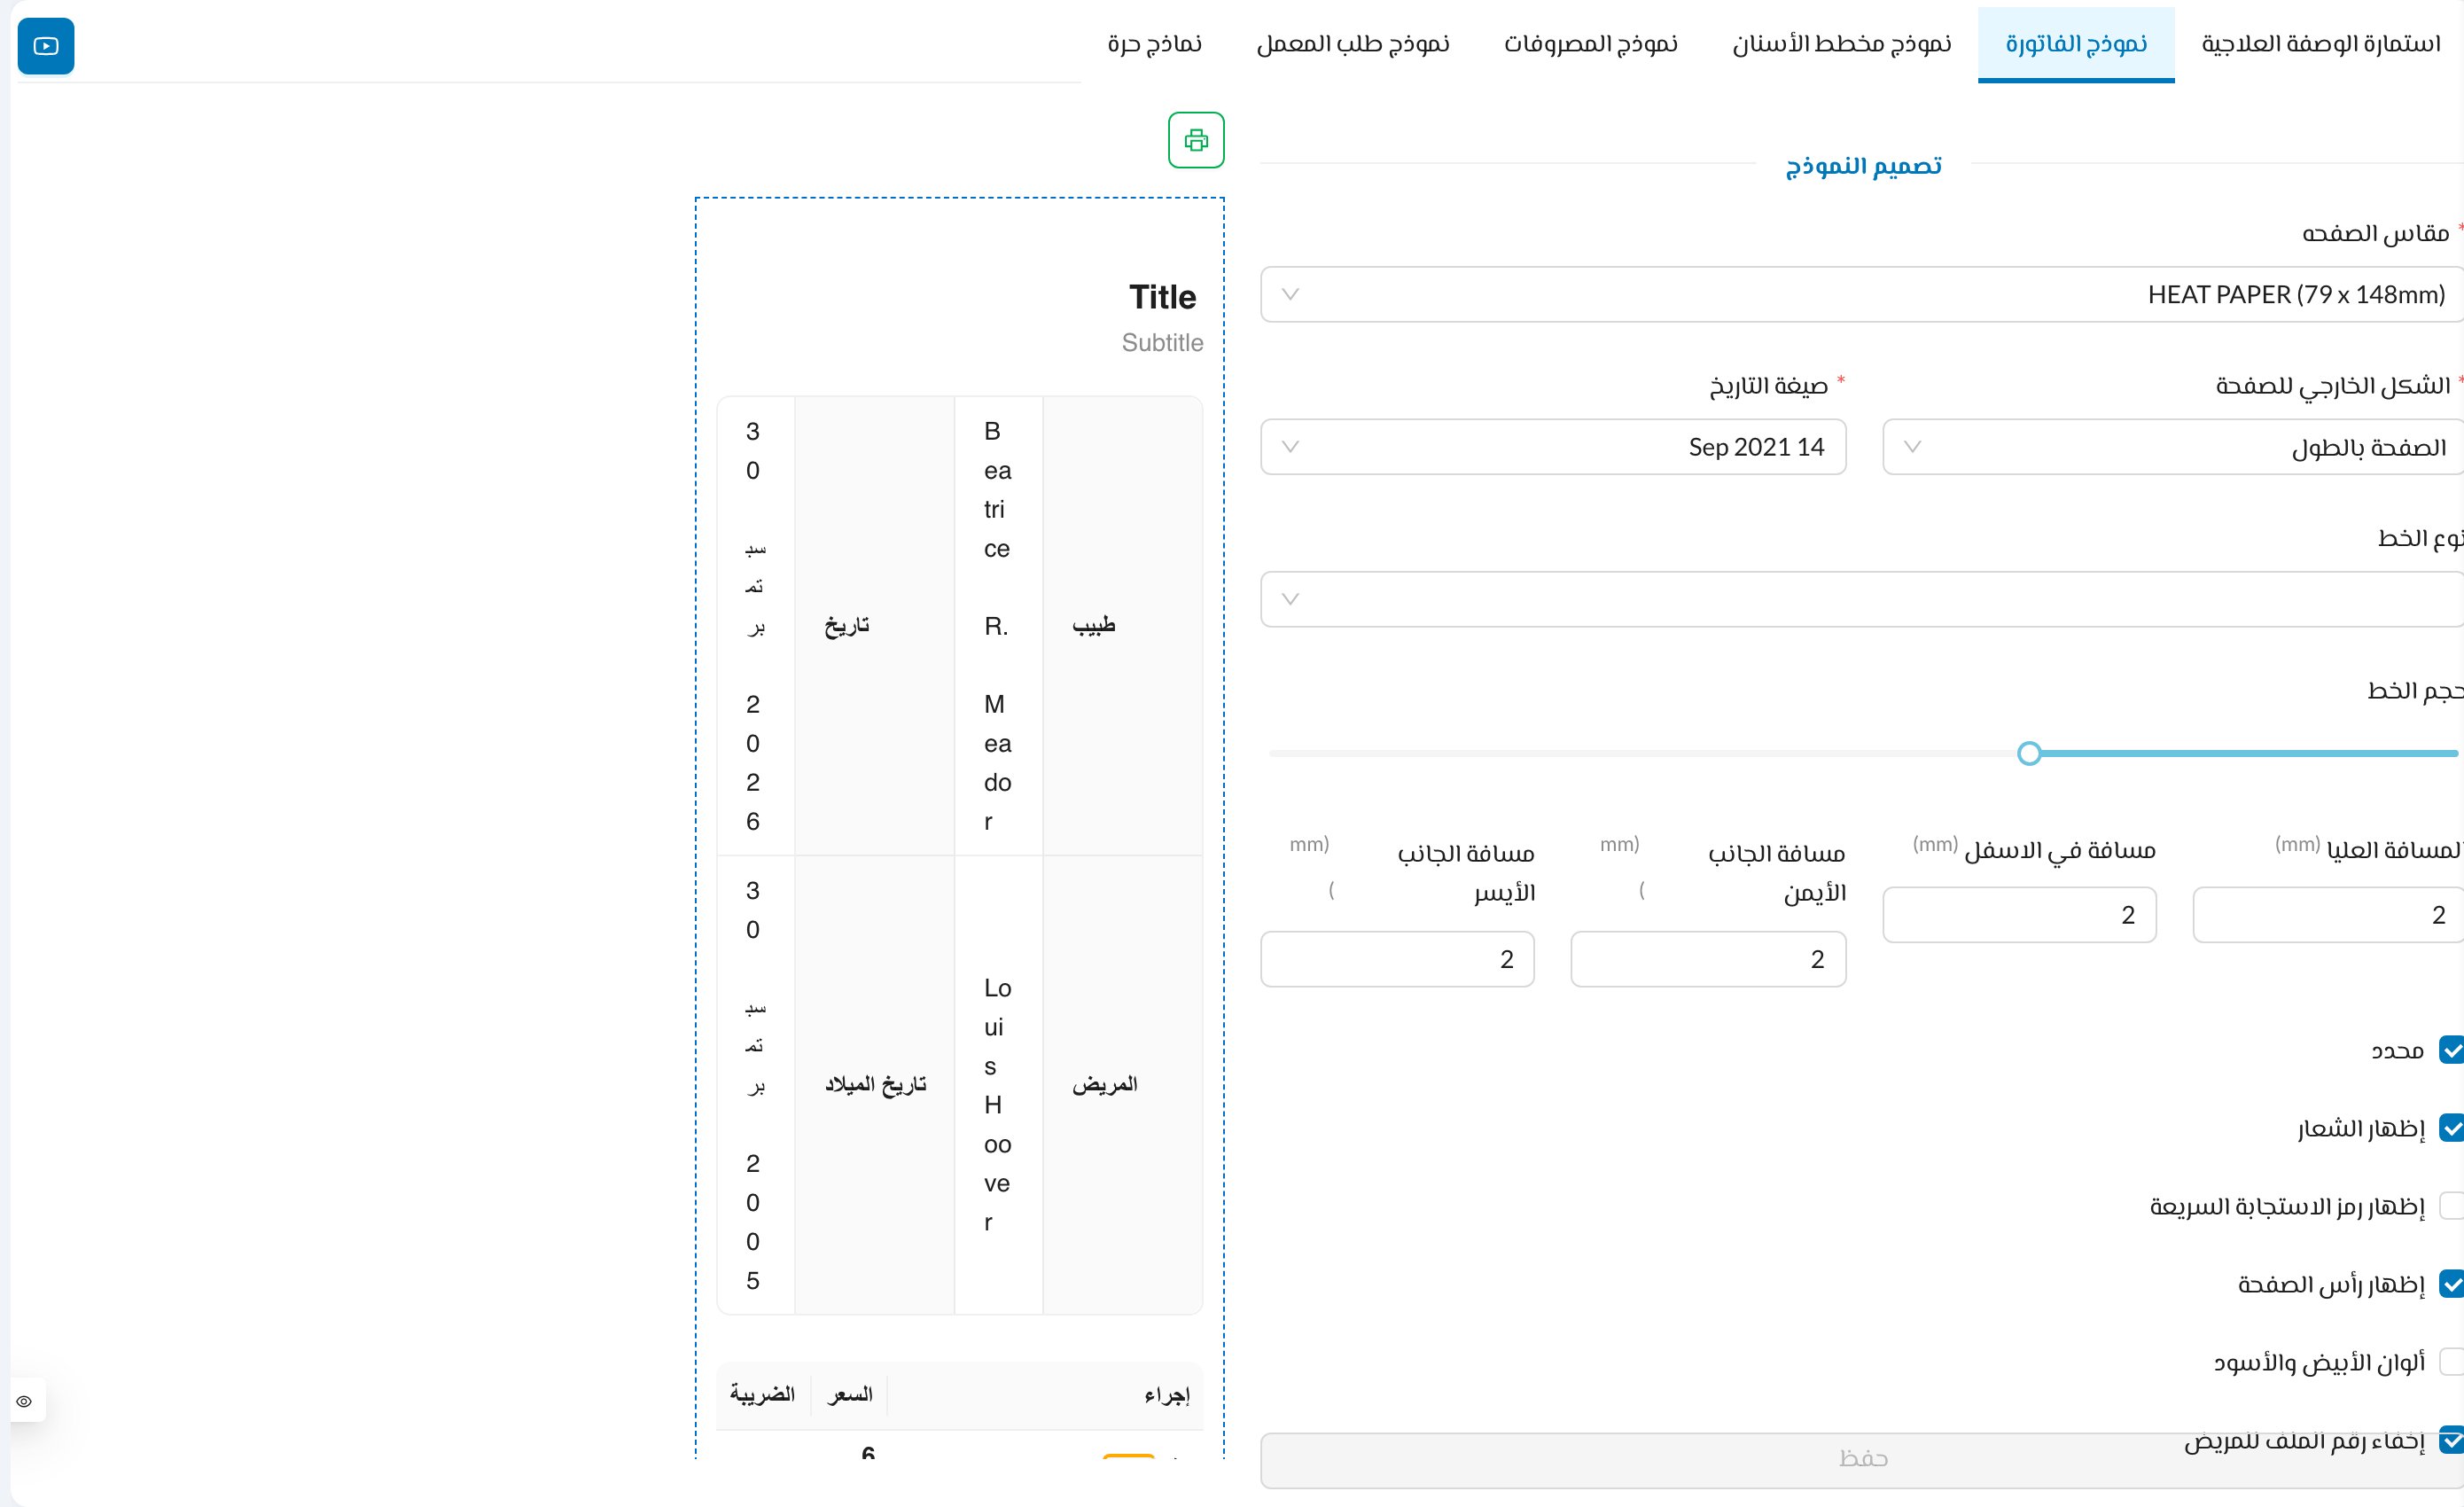Viewport: 2464px width, 1507px height.
Task: Click the الضريبة column header in preview
Action: pos(762,1394)
